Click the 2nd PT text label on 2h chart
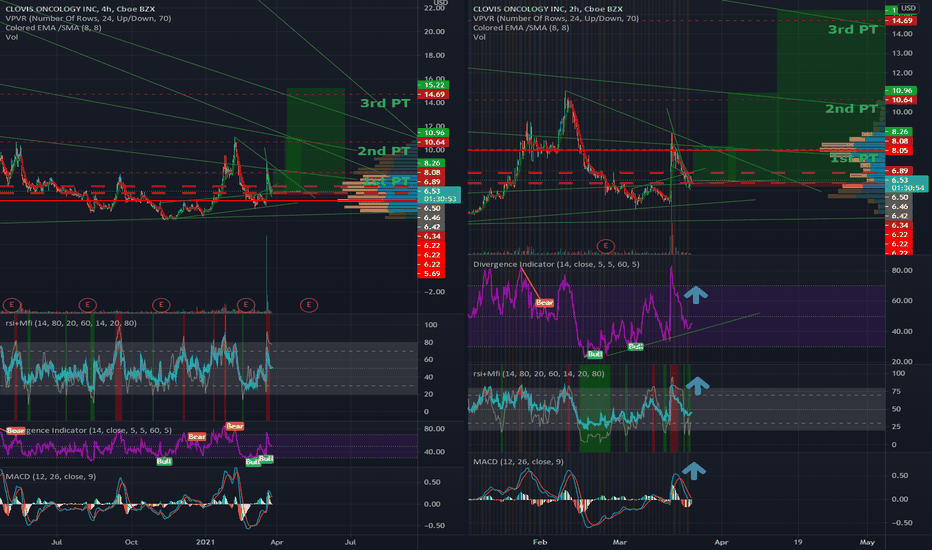 click(851, 108)
